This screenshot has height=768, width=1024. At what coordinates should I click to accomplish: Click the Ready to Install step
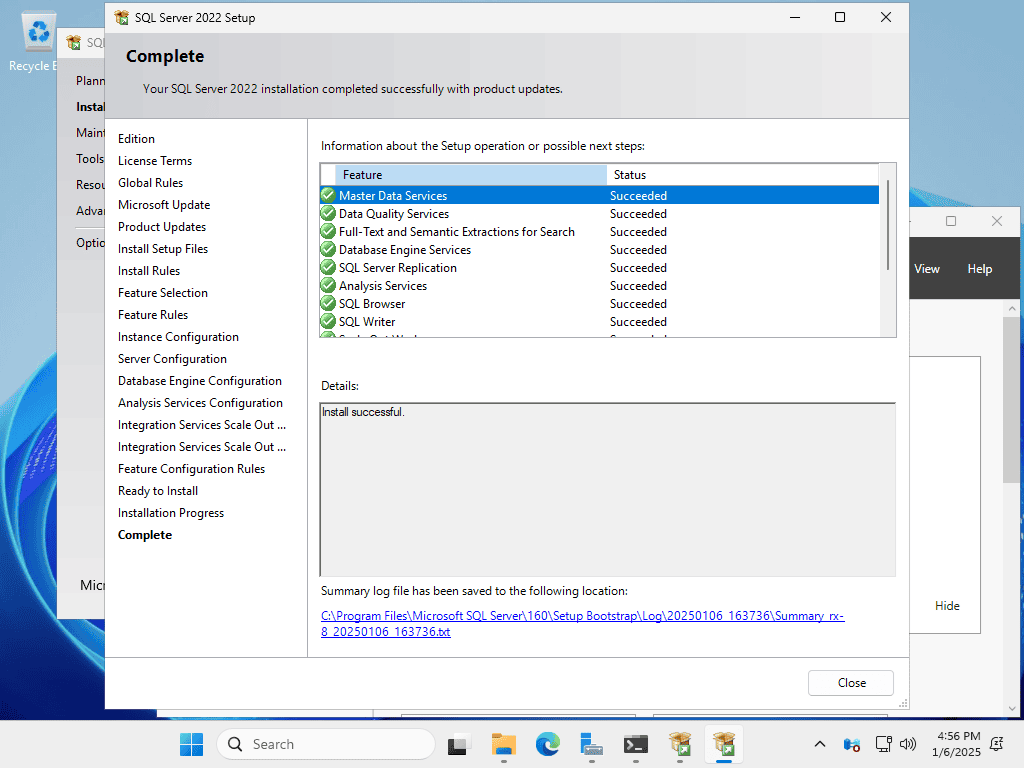point(158,491)
